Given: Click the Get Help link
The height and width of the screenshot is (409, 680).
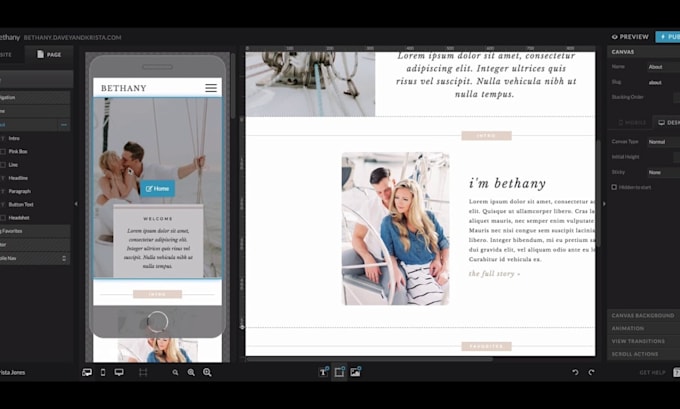Looking at the screenshot, I should (x=652, y=373).
